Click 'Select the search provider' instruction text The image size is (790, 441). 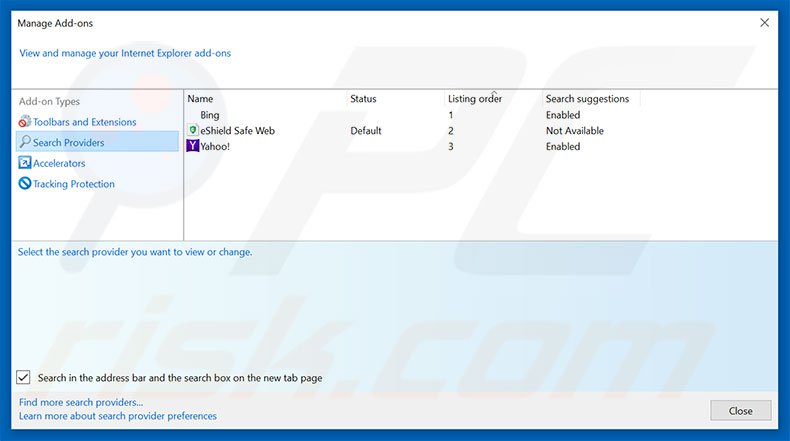[x=135, y=251]
